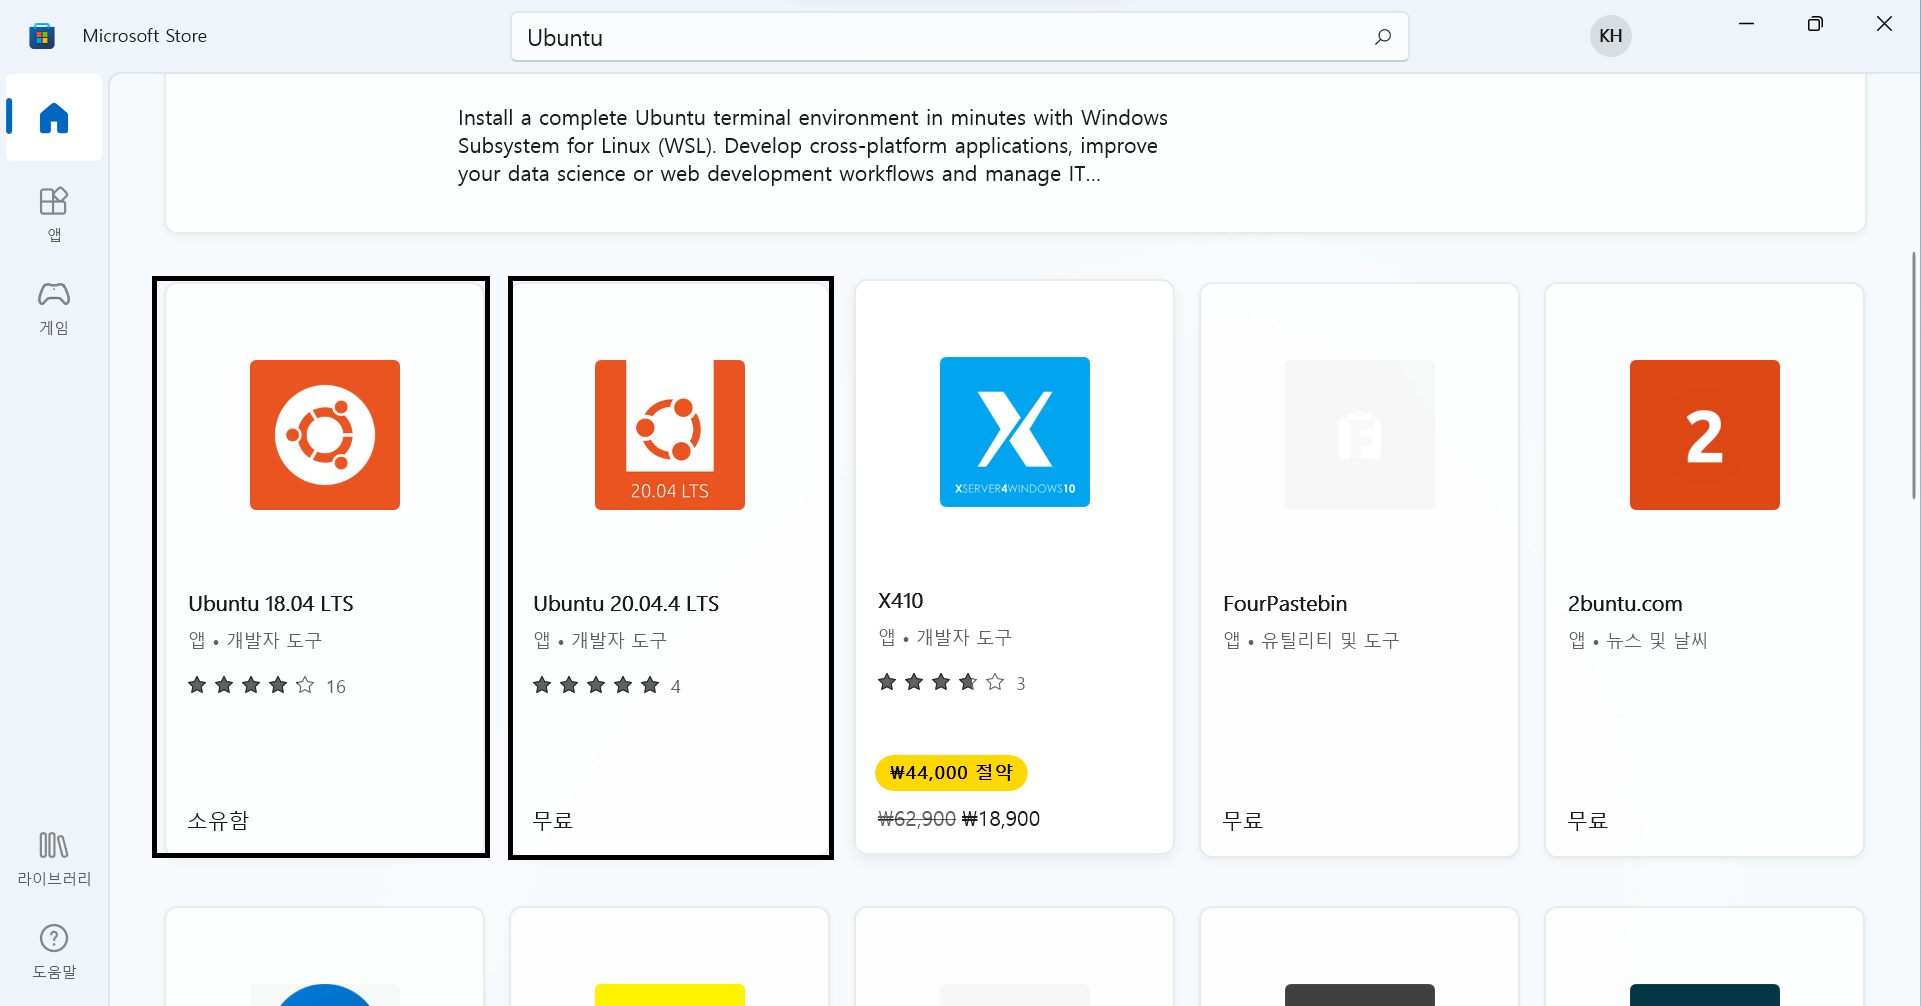Viewport: 1921px width, 1006px height.
Task: Select the X410 title text
Action: click(901, 601)
